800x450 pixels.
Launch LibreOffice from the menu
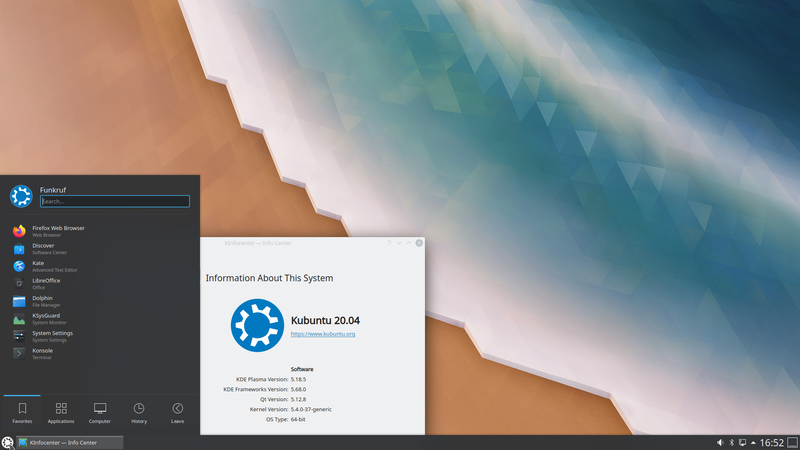[99, 284]
